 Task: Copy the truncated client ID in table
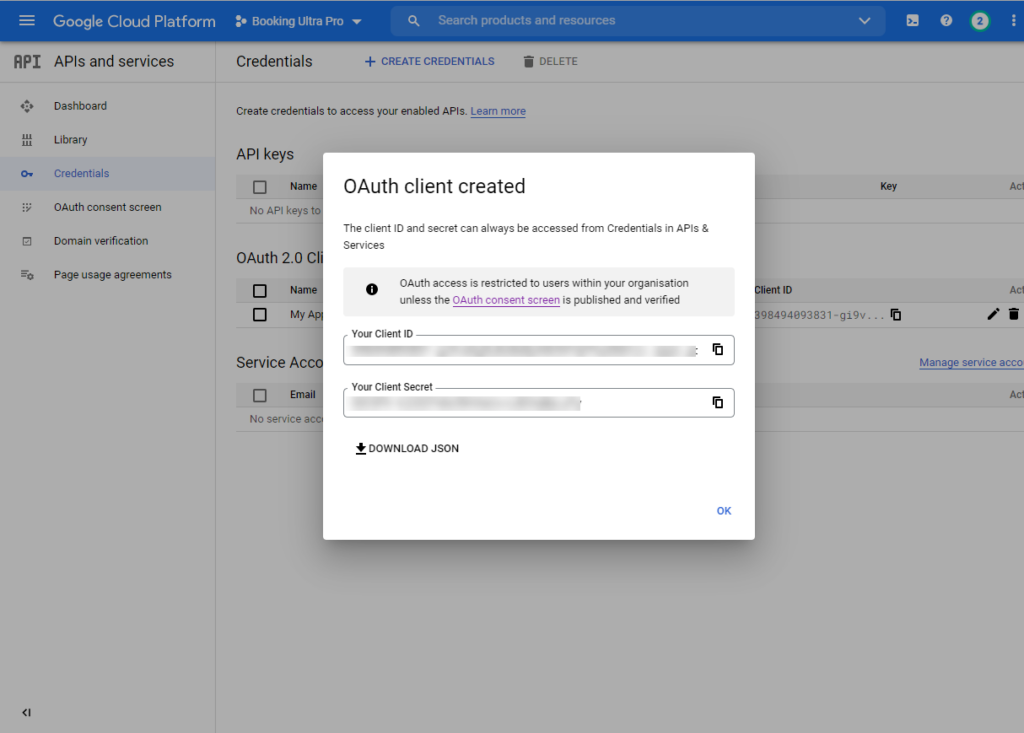tap(896, 315)
